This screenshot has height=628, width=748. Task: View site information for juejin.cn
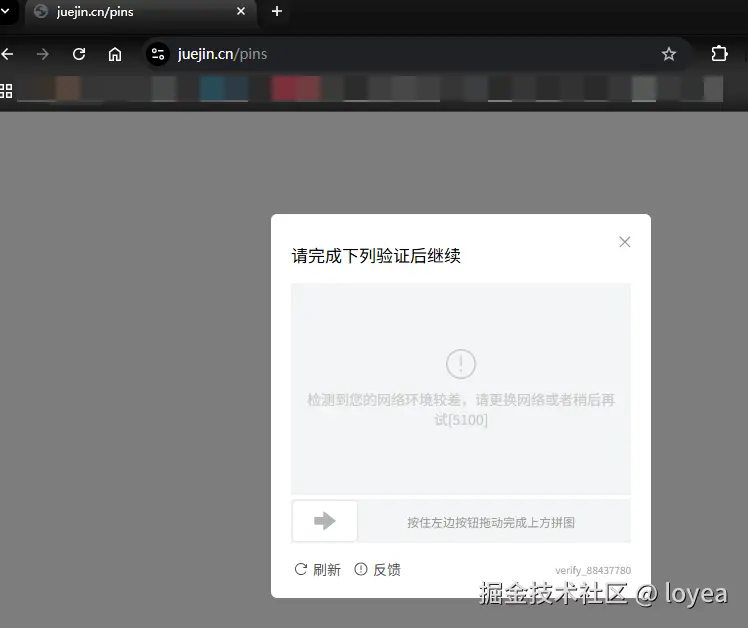pyautogui.click(x=158, y=54)
